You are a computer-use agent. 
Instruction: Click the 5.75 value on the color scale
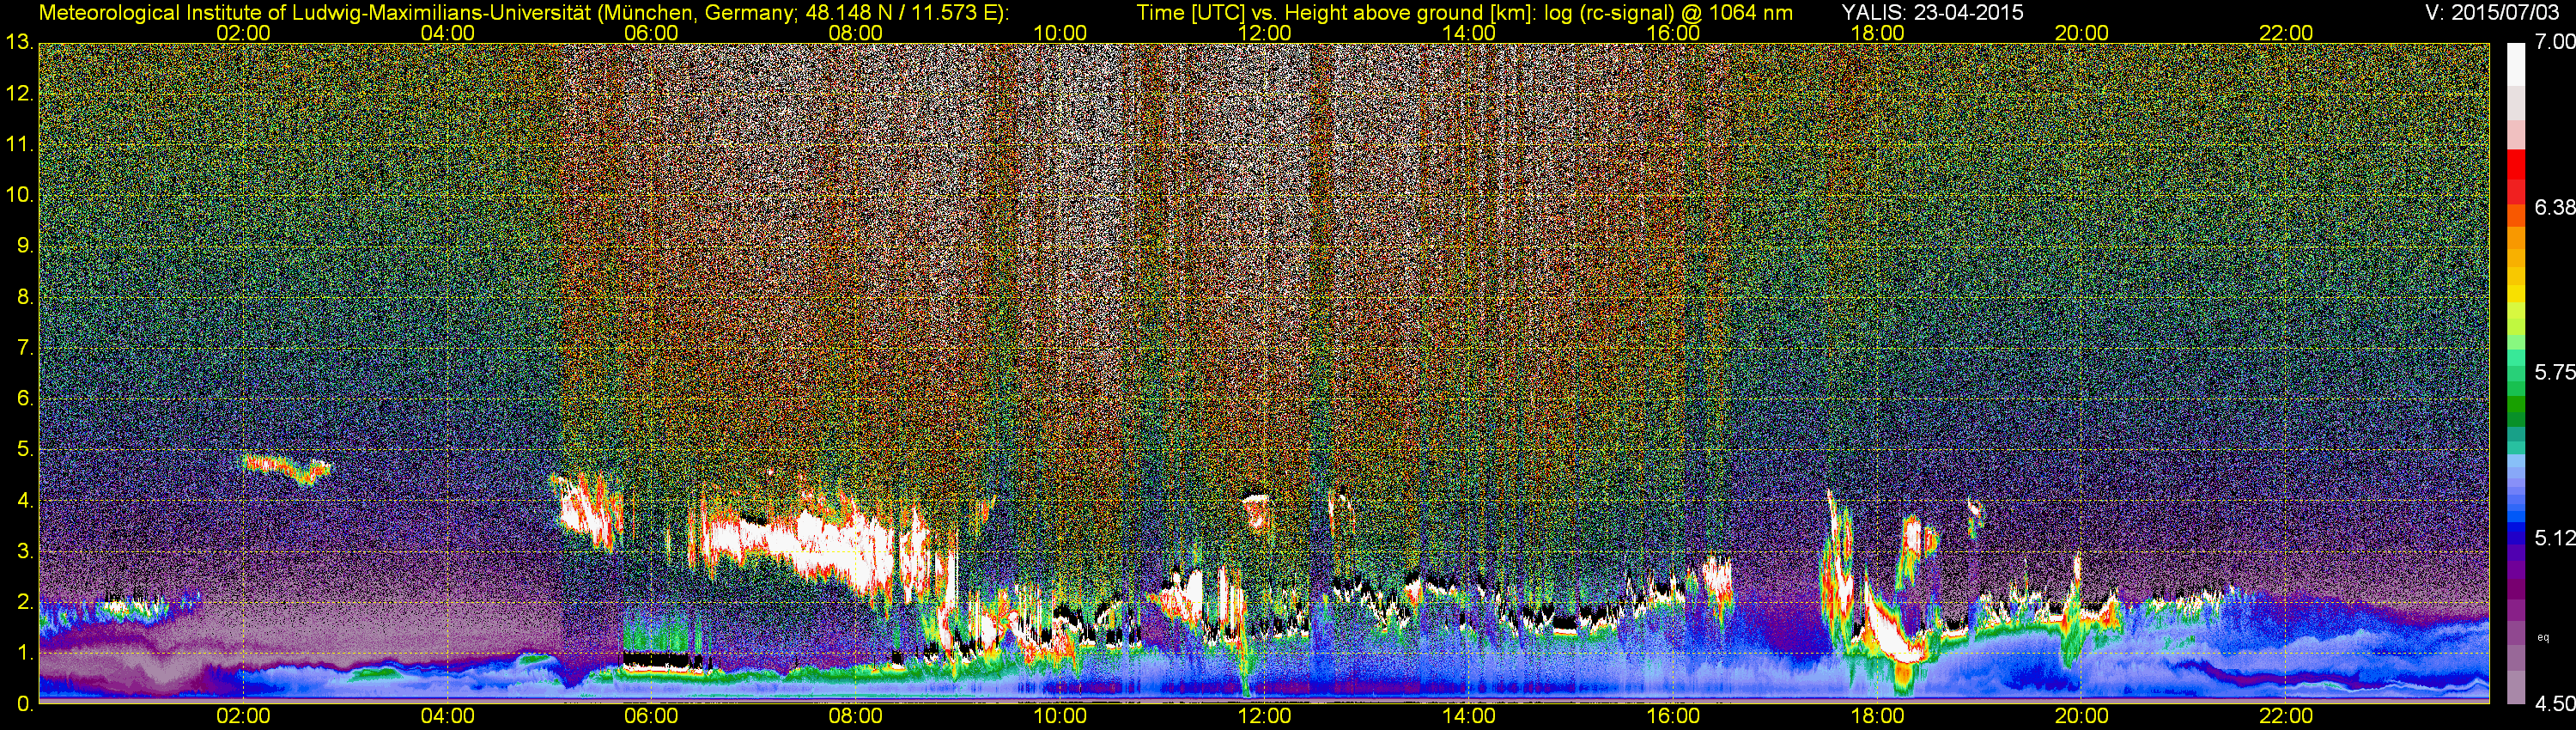(2554, 372)
